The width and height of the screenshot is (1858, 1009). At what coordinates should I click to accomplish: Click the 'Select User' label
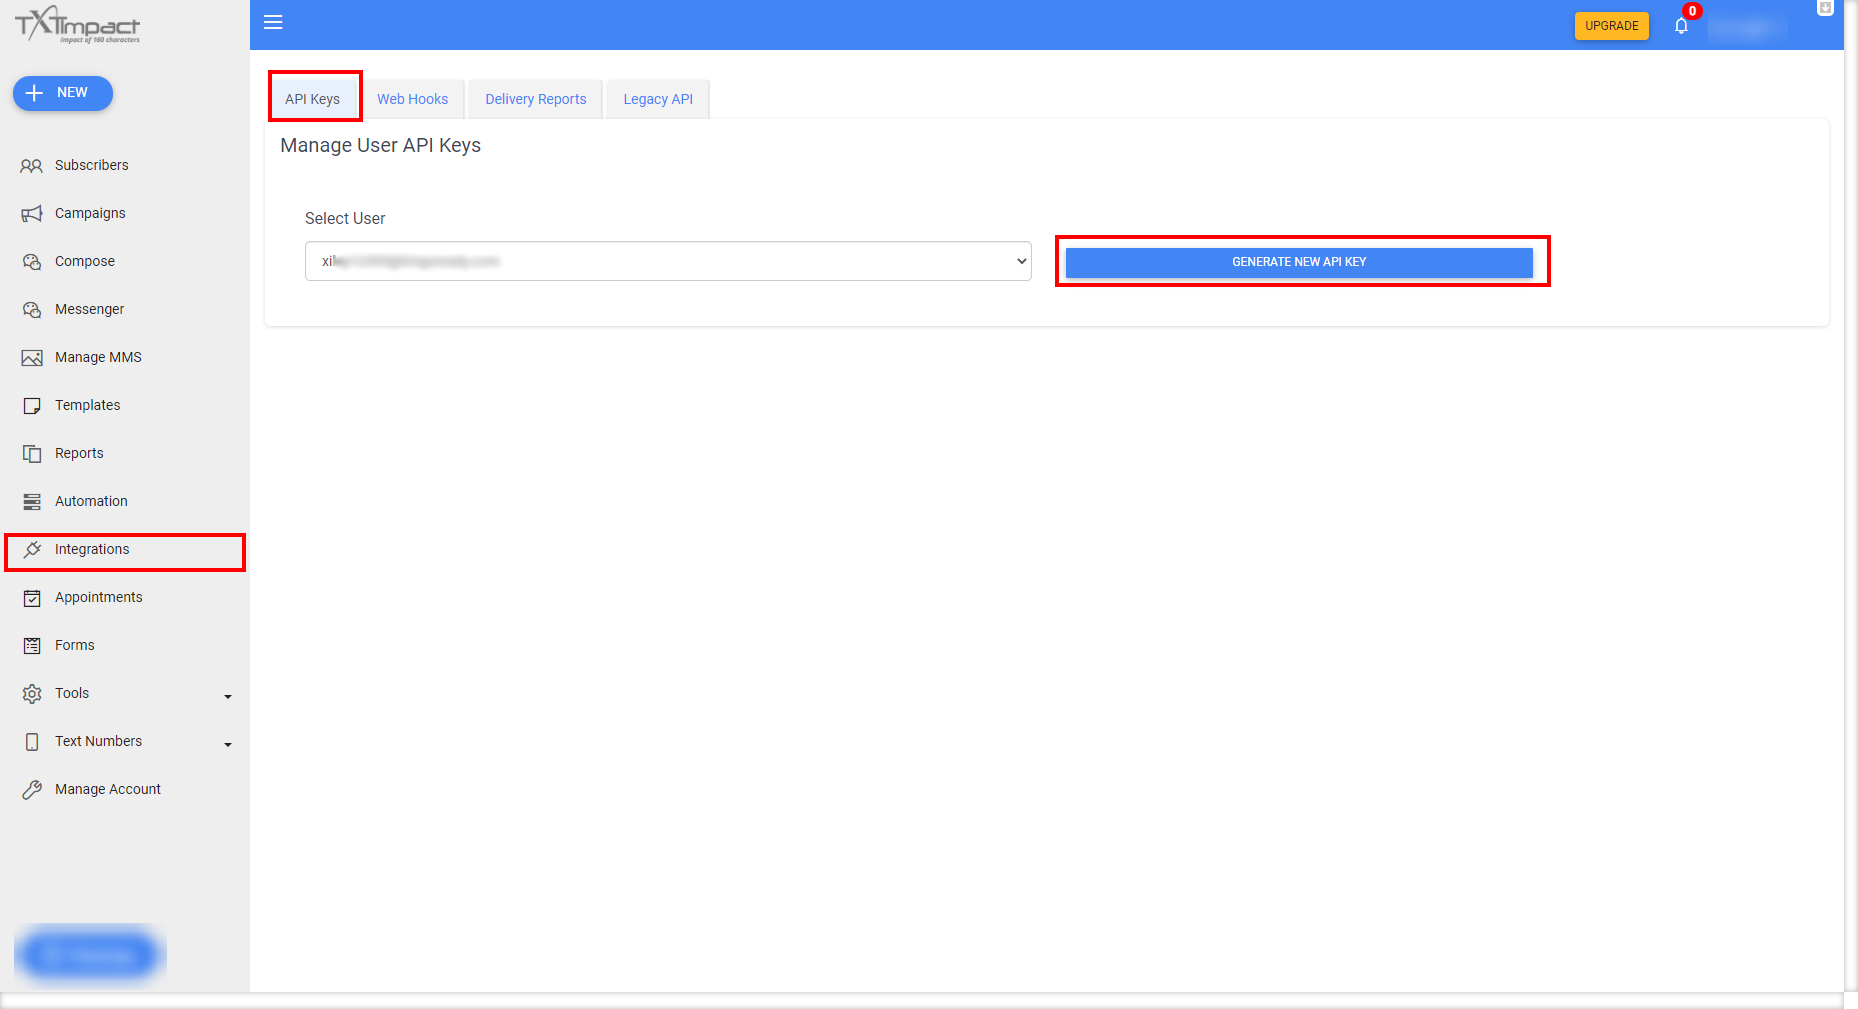pos(345,218)
